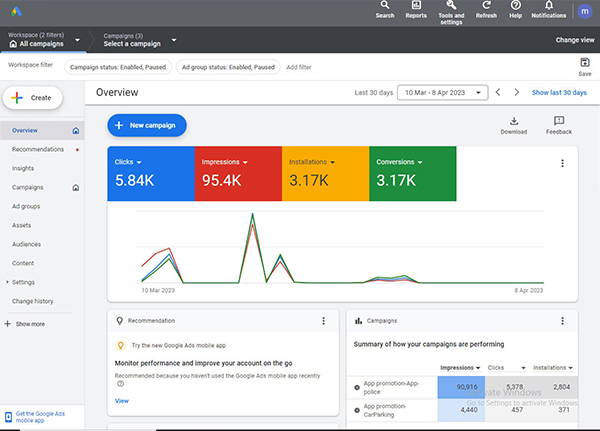This screenshot has width=600, height=431.
Task: Select Recommendations in left sidebar
Action: pyautogui.click(x=38, y=149)
